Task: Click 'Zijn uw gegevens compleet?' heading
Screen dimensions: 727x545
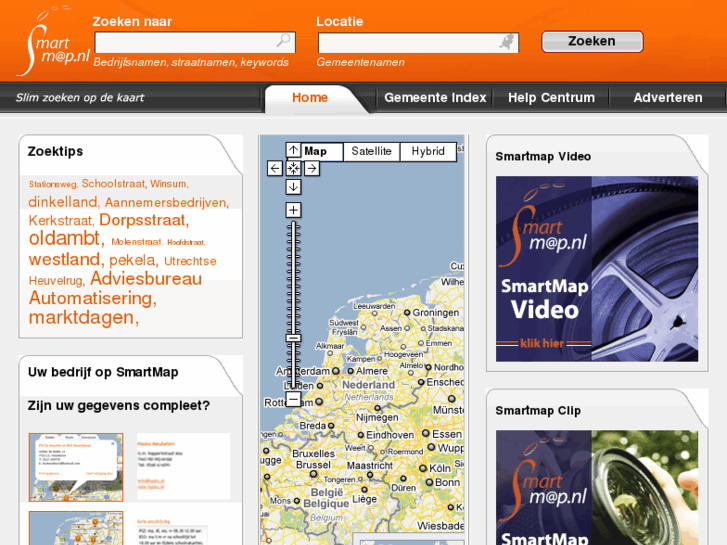Action: [119, 406]
